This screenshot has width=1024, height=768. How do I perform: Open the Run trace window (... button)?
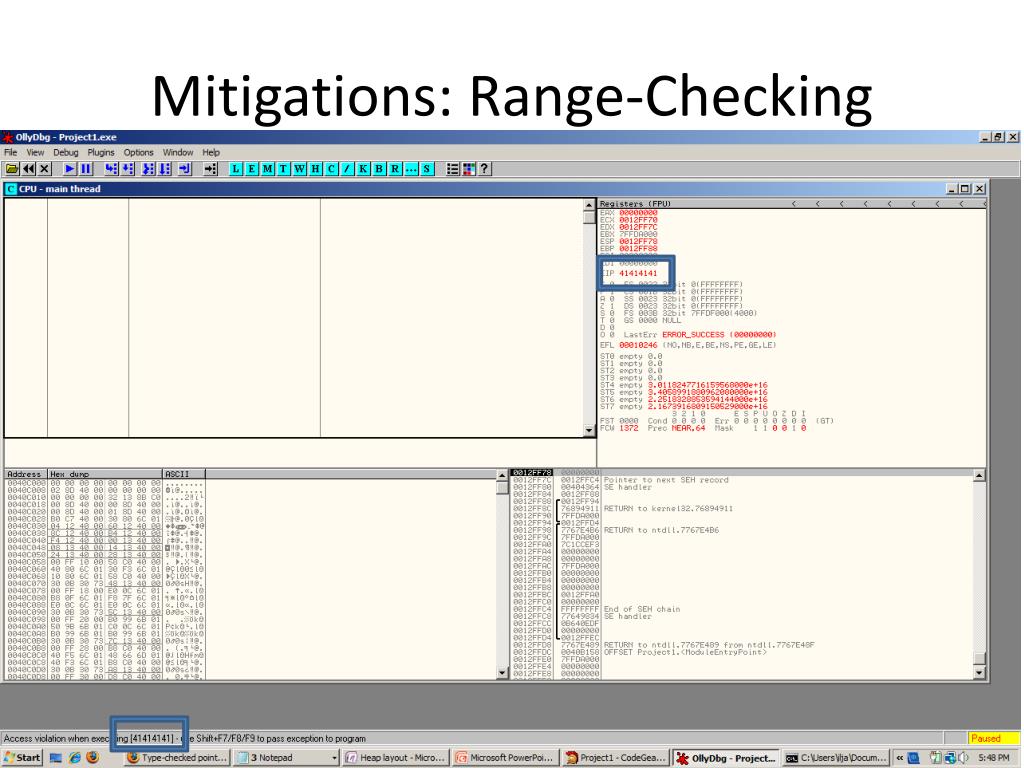point(411,168)
